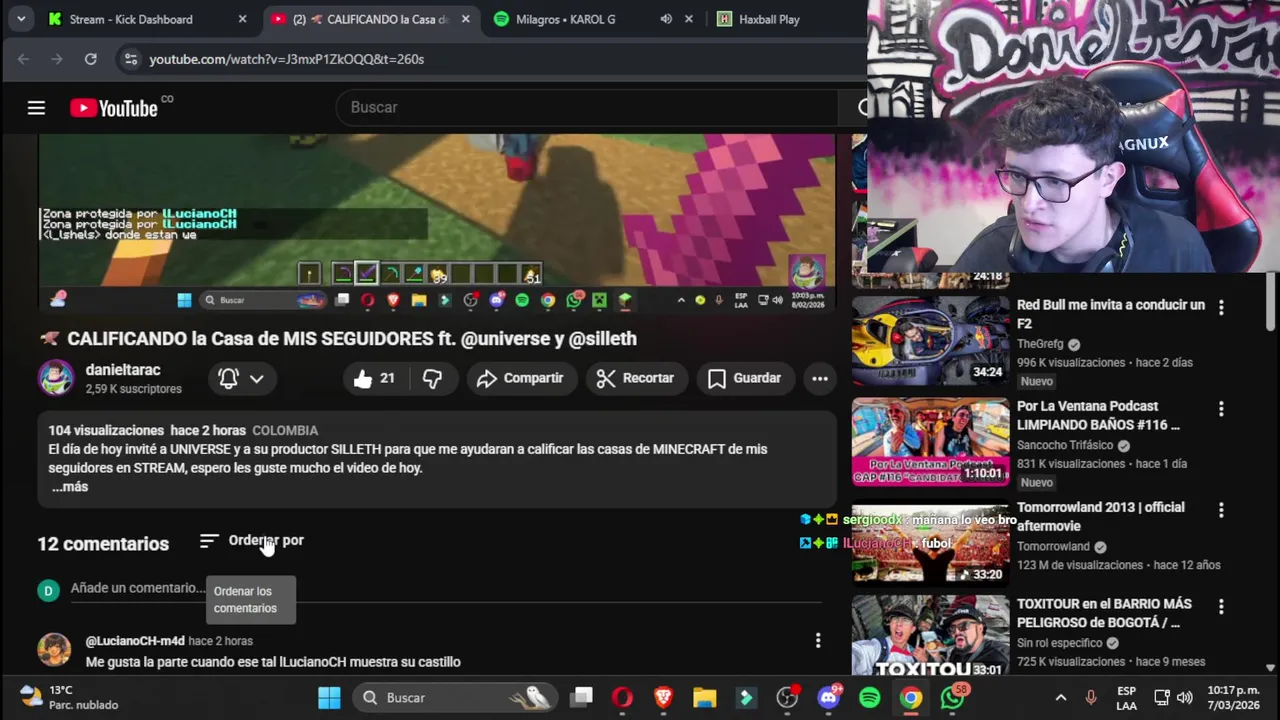This screenshot has height=720, width=1280.
Task: Close the Milagros • KAROL G tab
Action: 688,19
